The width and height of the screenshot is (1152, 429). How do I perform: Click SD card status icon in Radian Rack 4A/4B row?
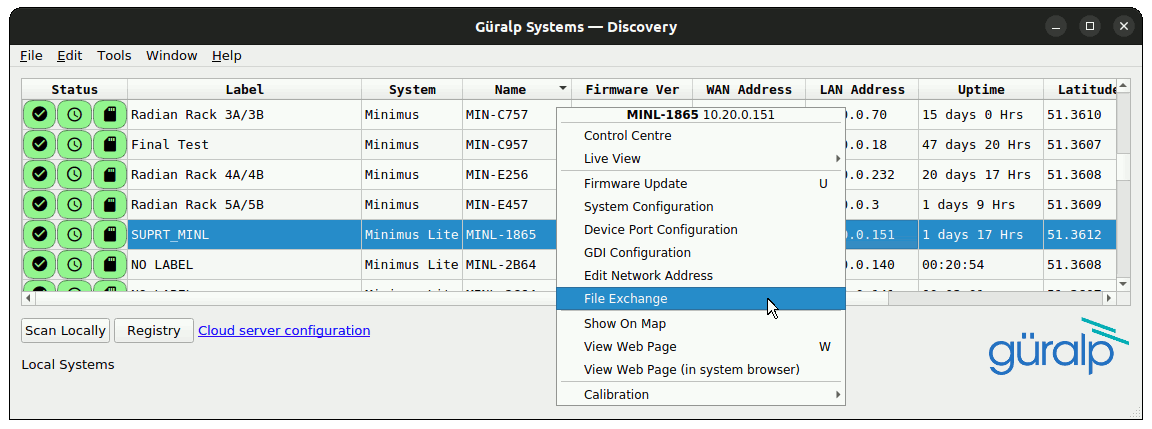(109, 175)
